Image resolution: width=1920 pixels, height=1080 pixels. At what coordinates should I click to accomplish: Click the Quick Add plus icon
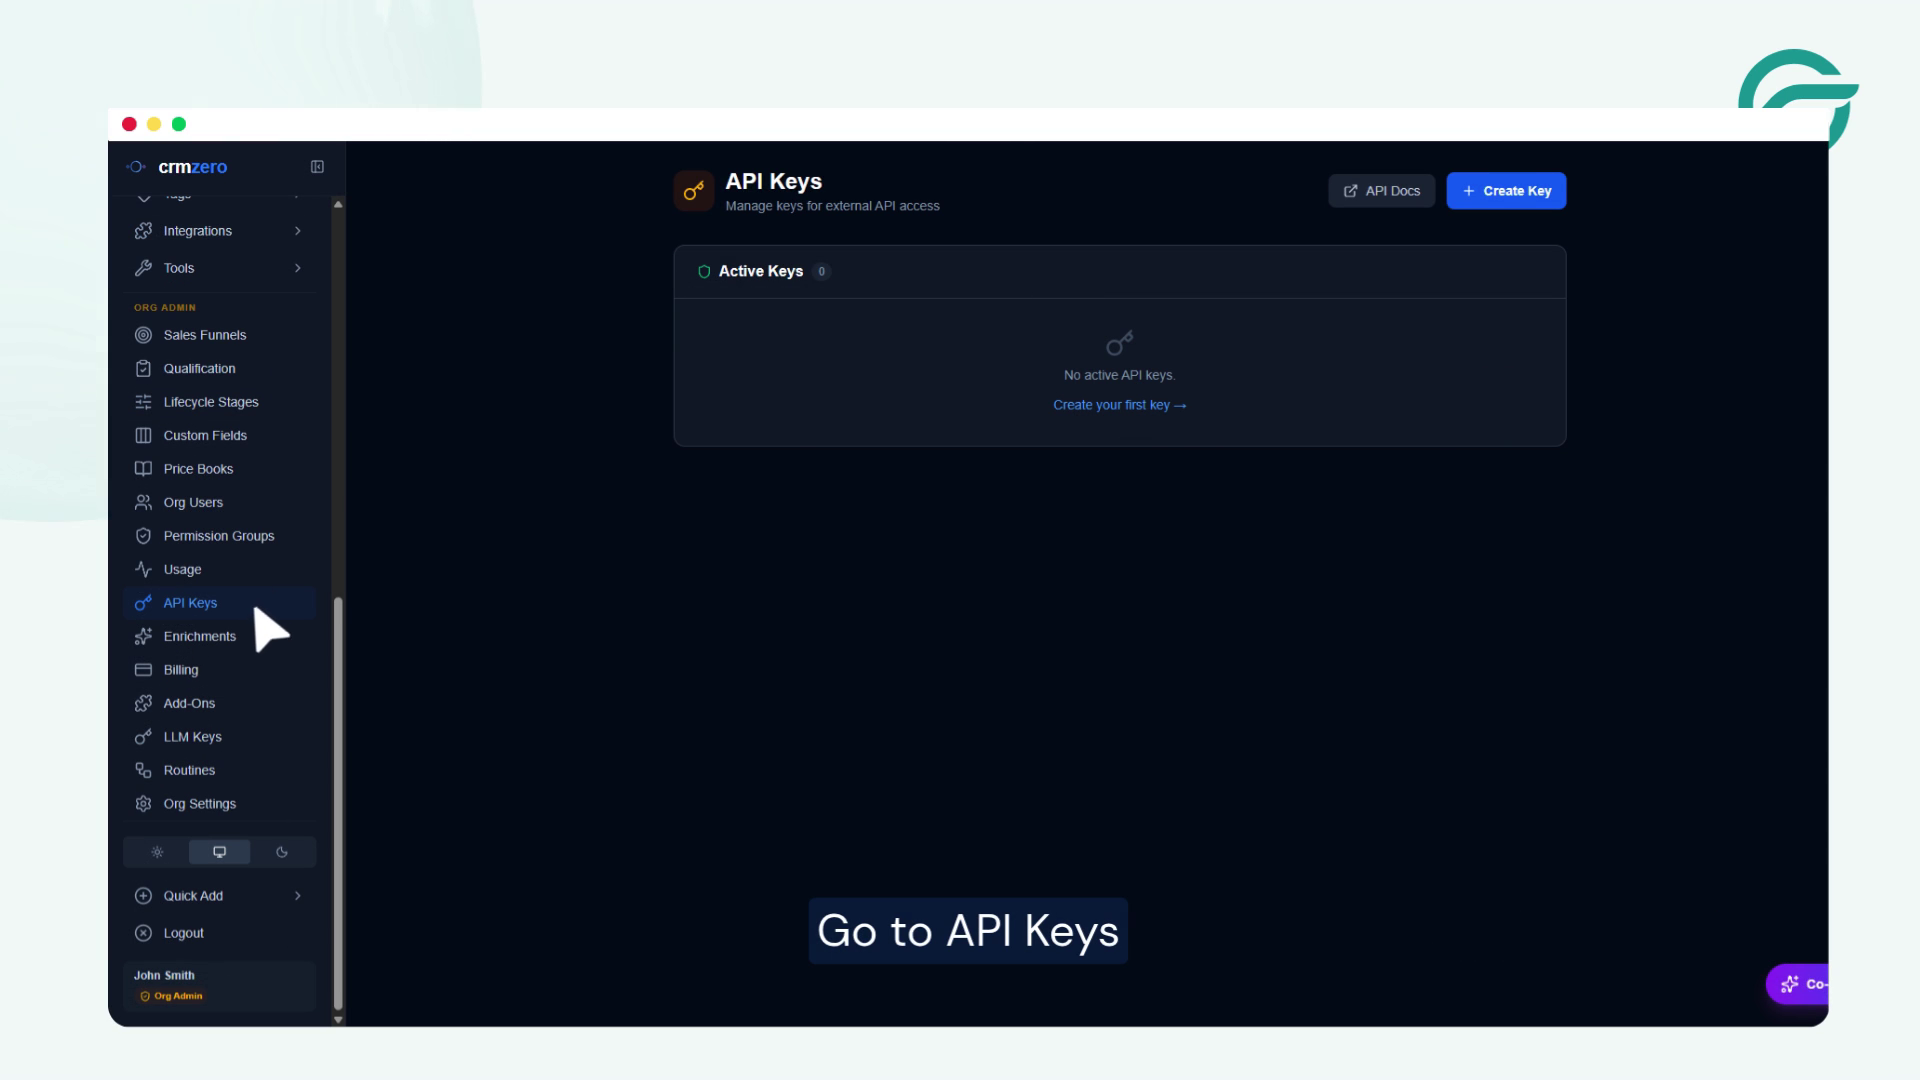point(143,896)
